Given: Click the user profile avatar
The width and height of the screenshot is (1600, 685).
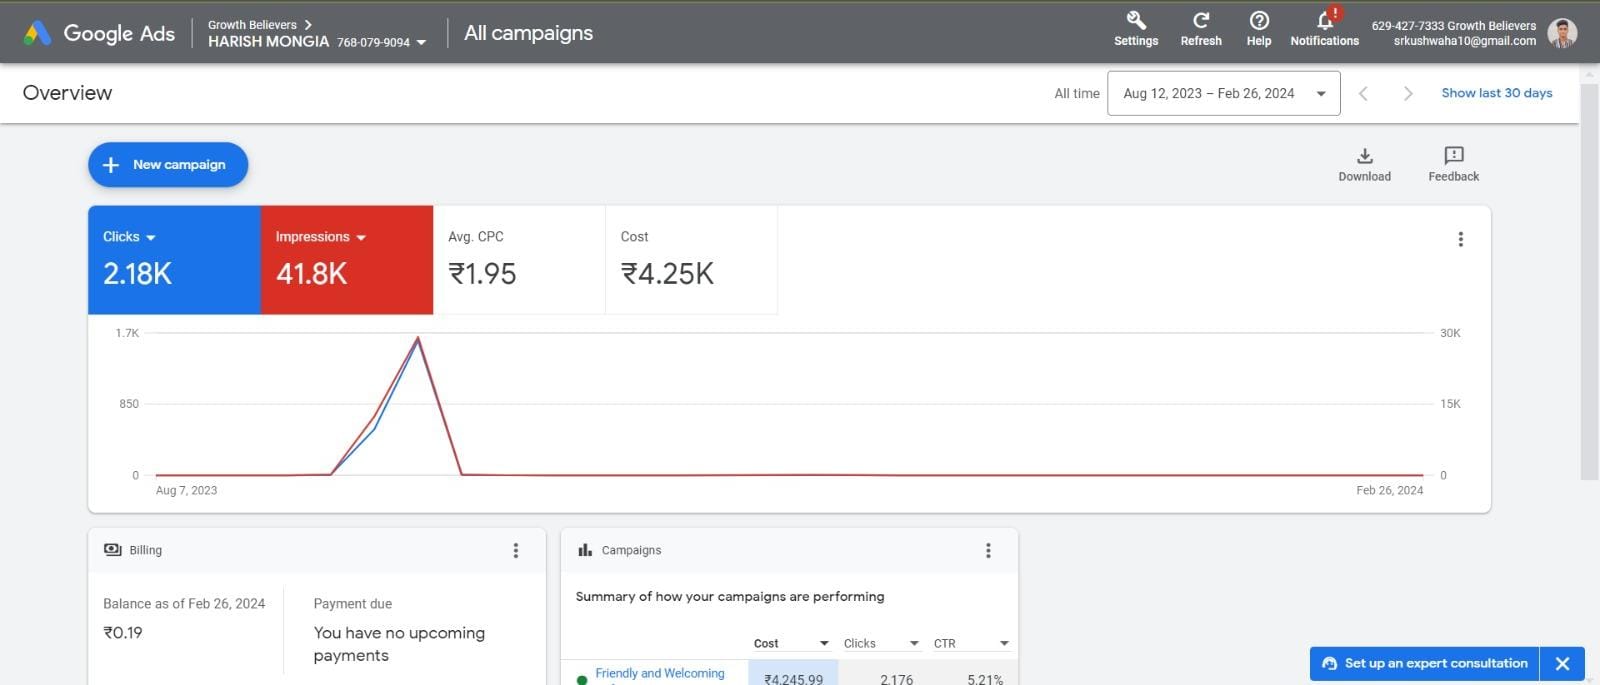Looking at the screenshot, I should pos(1562,33).
